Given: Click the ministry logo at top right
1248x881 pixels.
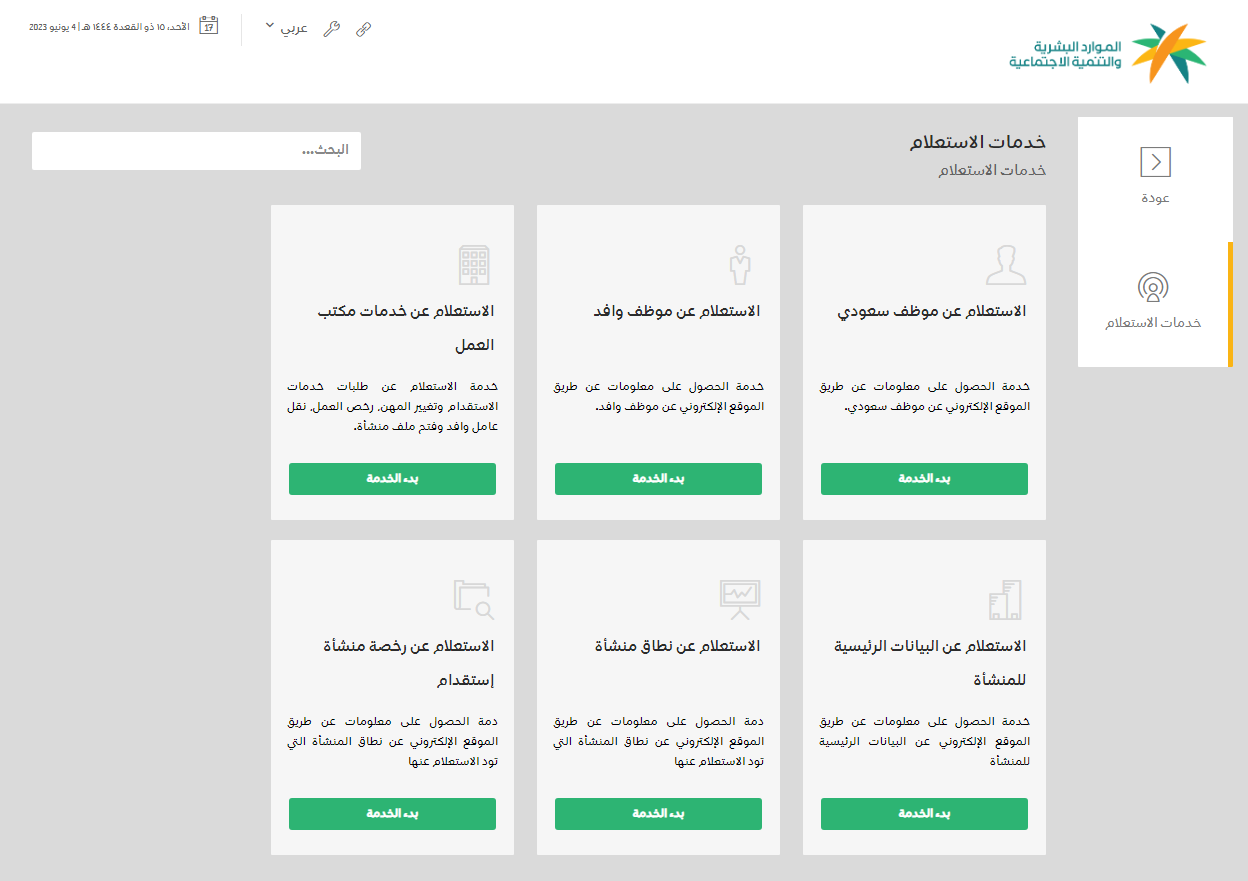Looking at the screenshot, I should (1108, 53).
